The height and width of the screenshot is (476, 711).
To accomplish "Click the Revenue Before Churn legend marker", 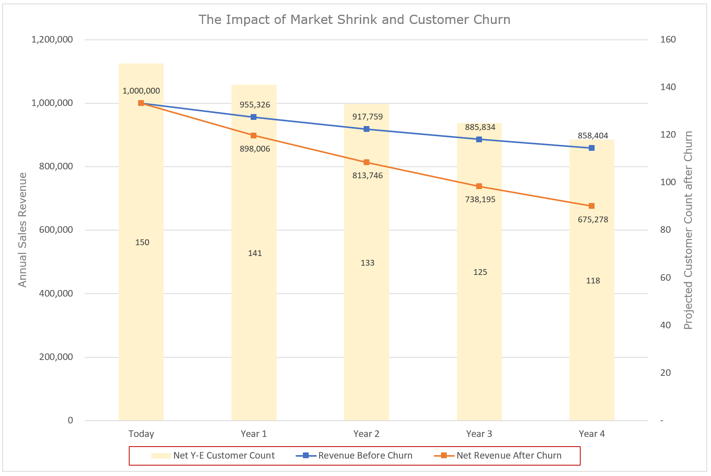I will [x=306, y=456].
